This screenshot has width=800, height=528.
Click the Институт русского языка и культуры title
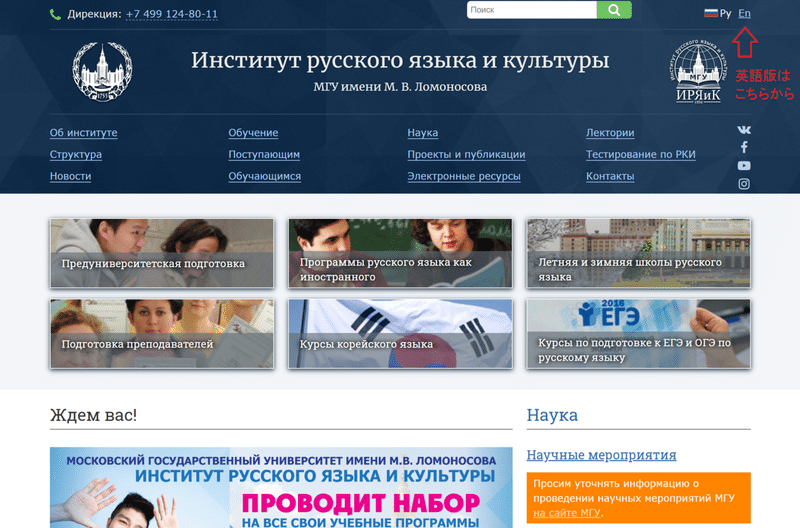point(400,60)
